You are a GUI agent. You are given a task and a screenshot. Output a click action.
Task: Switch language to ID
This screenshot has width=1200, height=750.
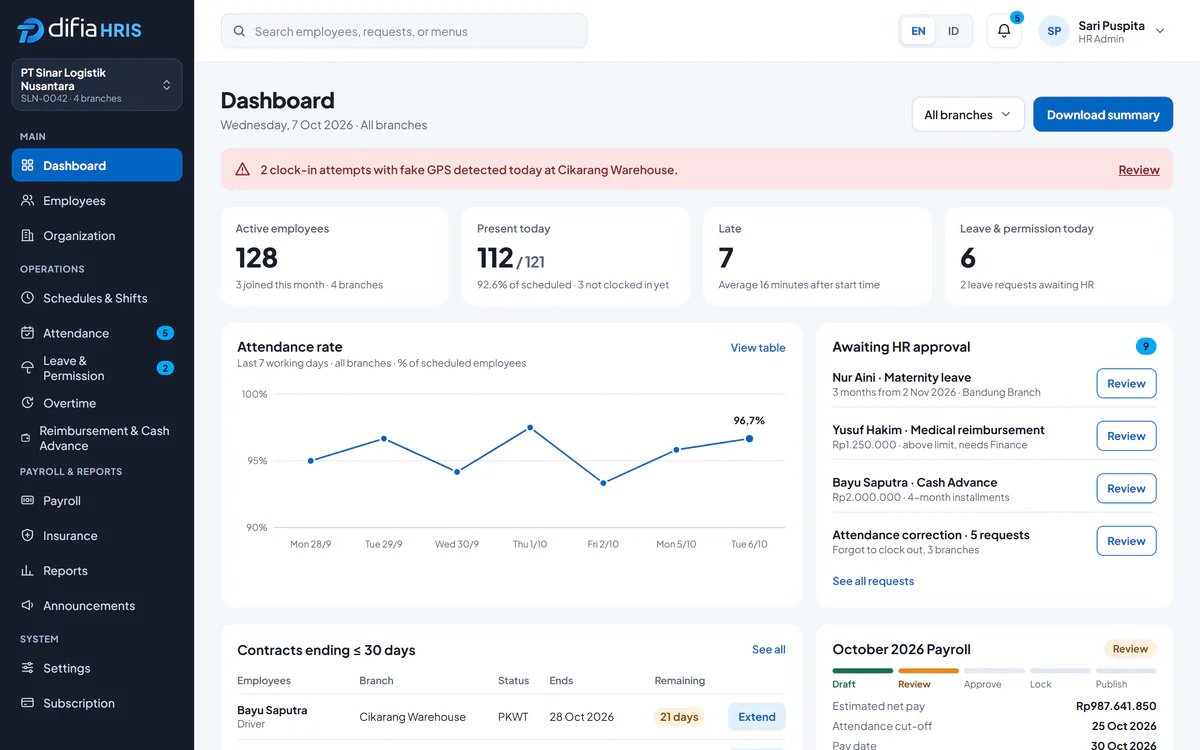tap(953, 31)
